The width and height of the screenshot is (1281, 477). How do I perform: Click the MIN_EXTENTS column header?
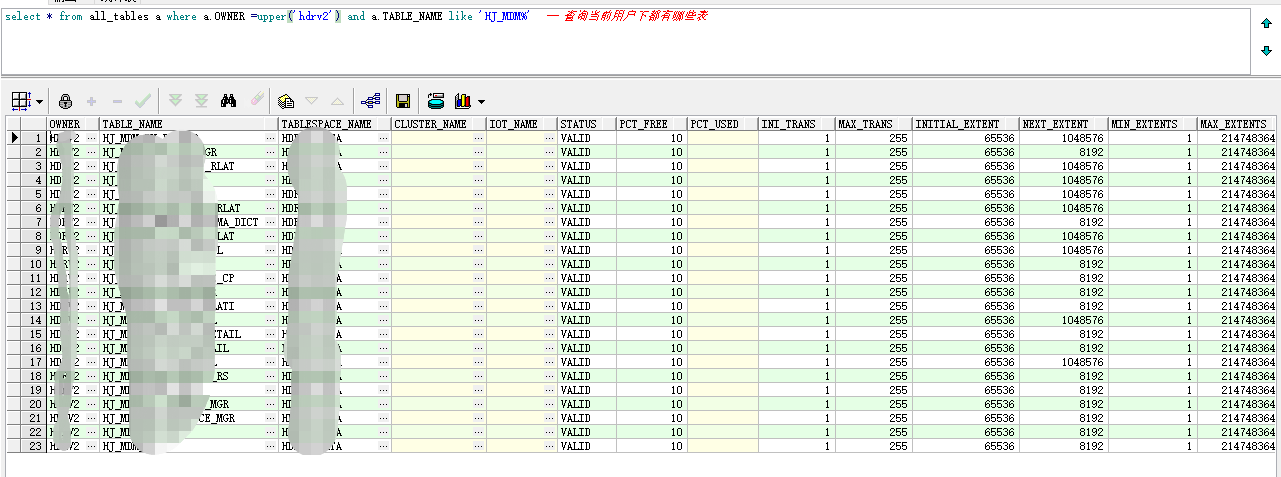1153,124
